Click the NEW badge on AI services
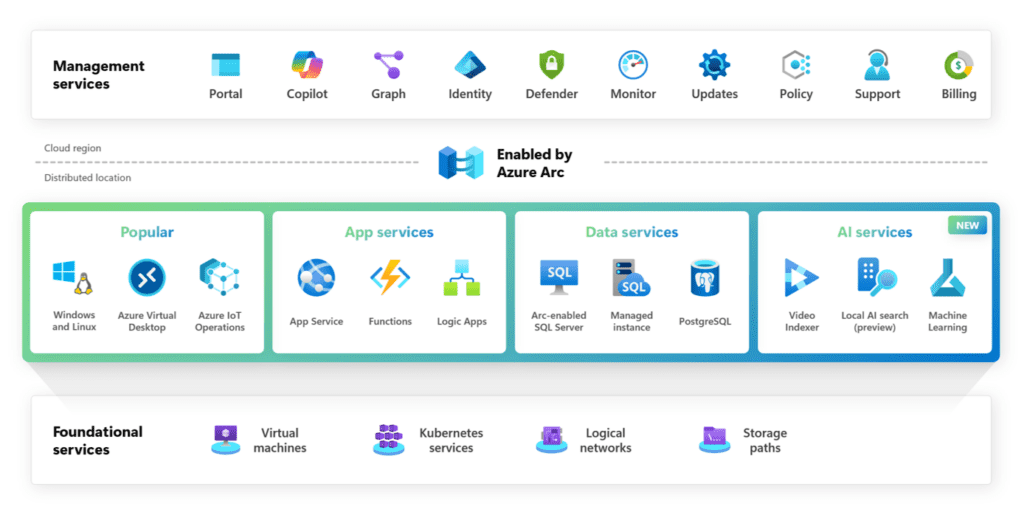The image size is (1024, 515). 967,225
